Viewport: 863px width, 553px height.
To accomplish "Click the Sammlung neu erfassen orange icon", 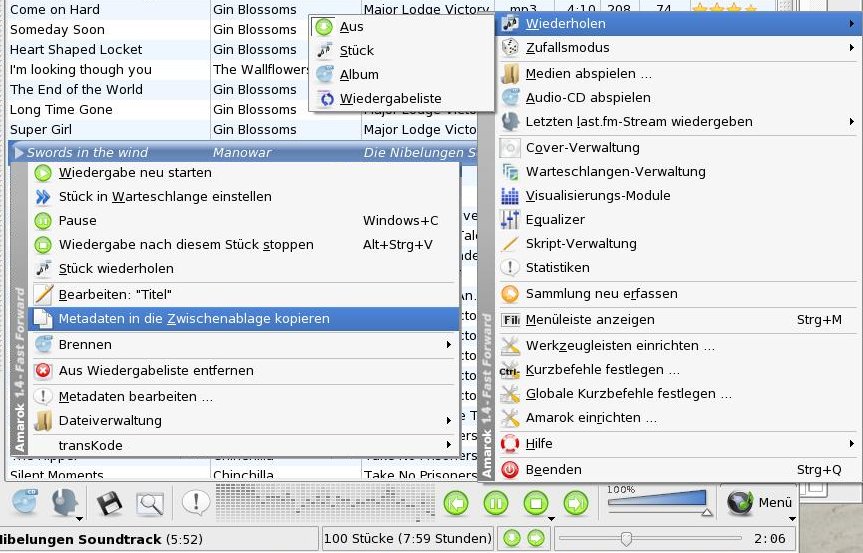I will [x=510, y=294].
